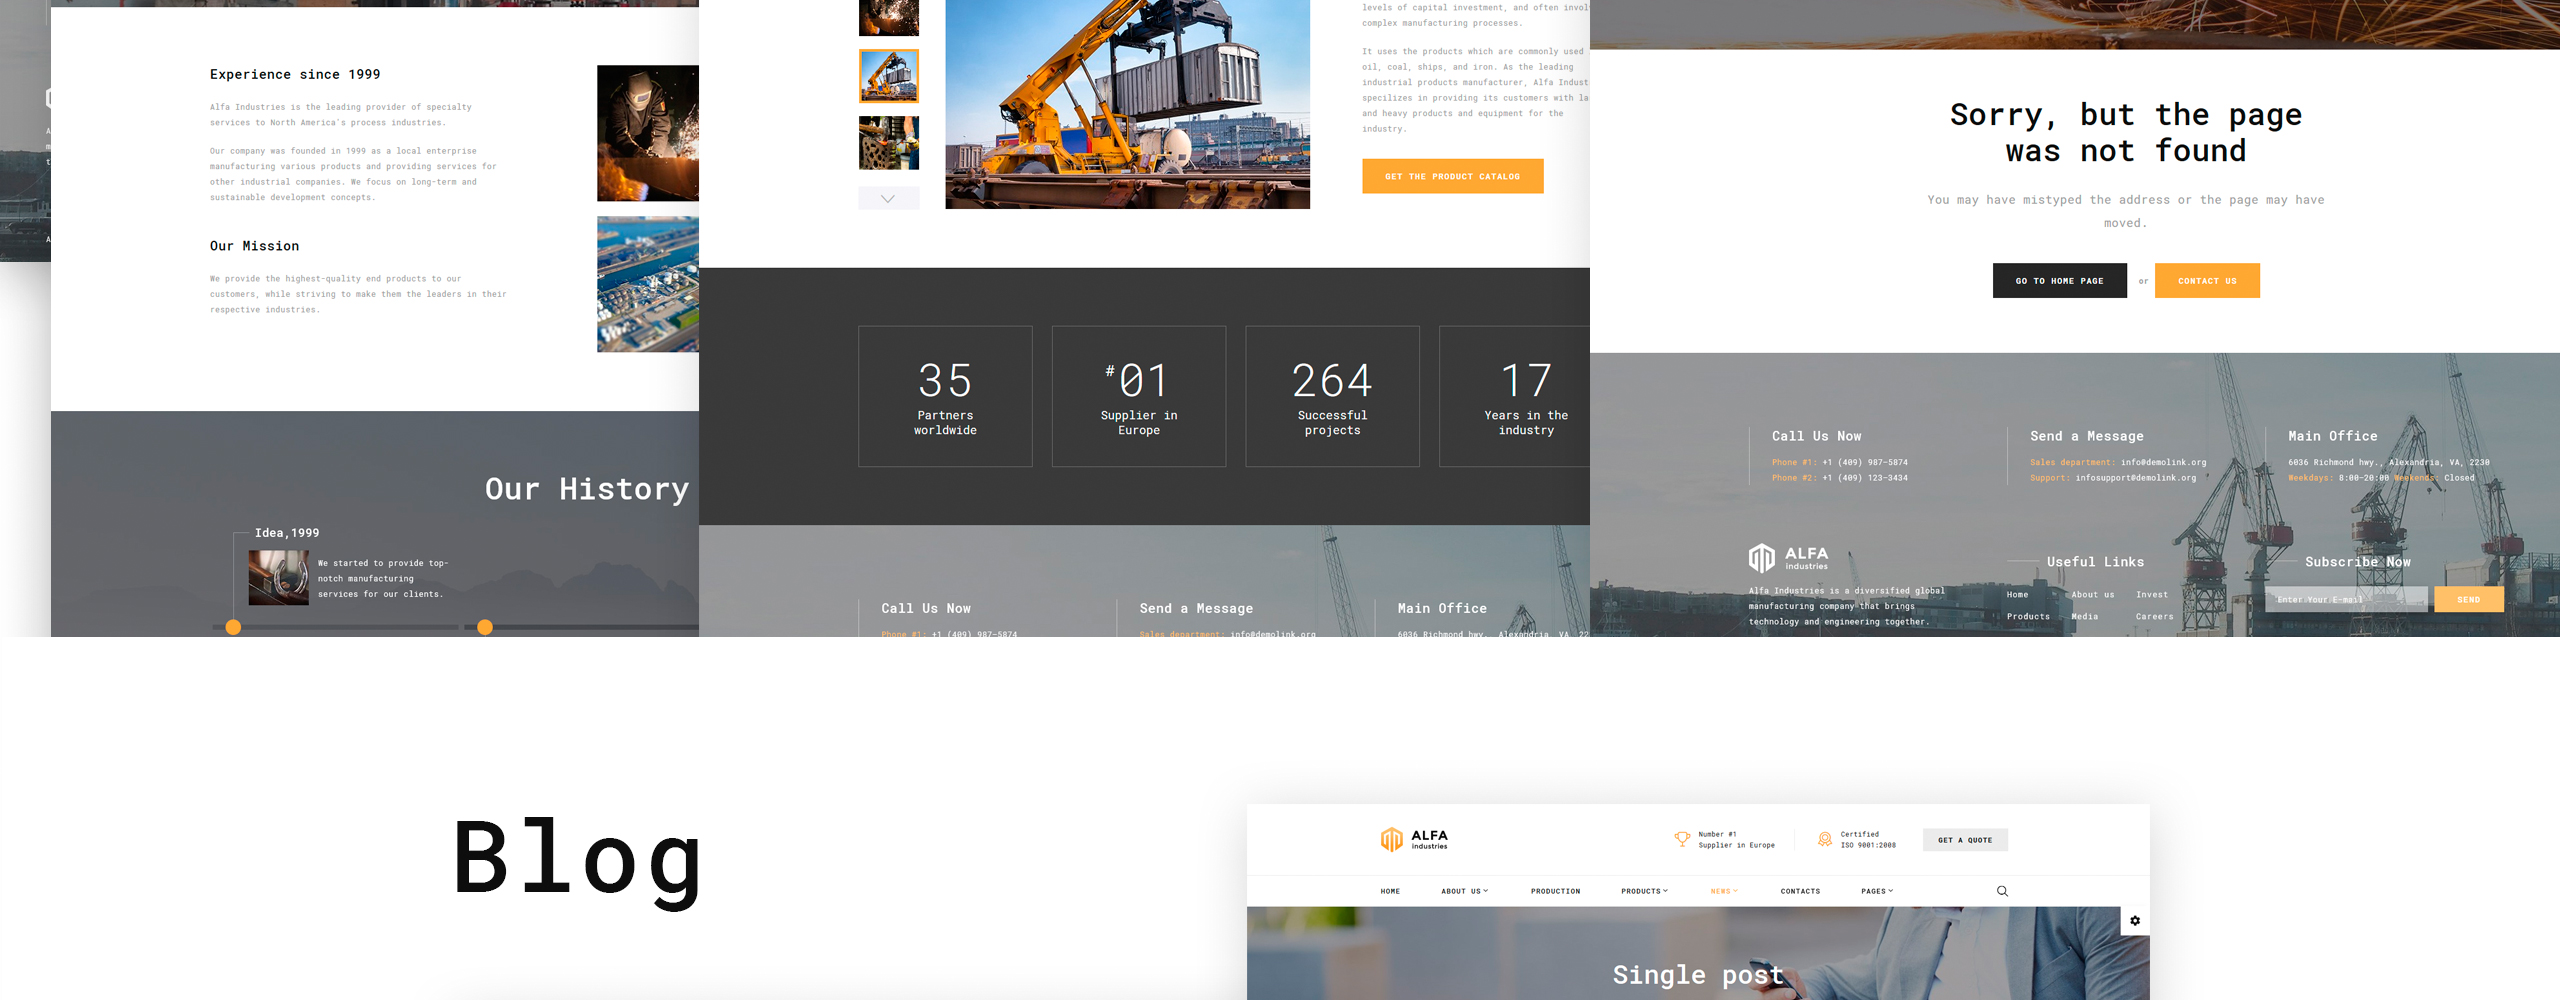Click the certification ribbon icon beside ISO 9001:2008

point(1825,839)
